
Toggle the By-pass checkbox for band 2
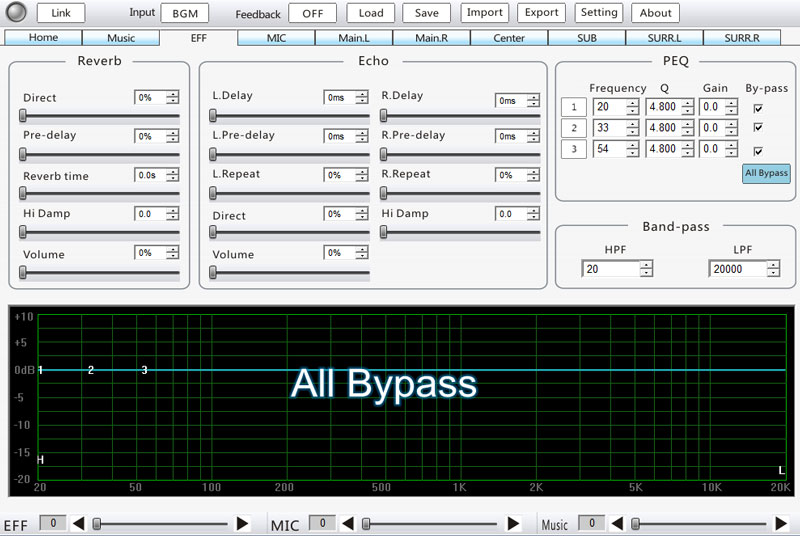(758, 128)
